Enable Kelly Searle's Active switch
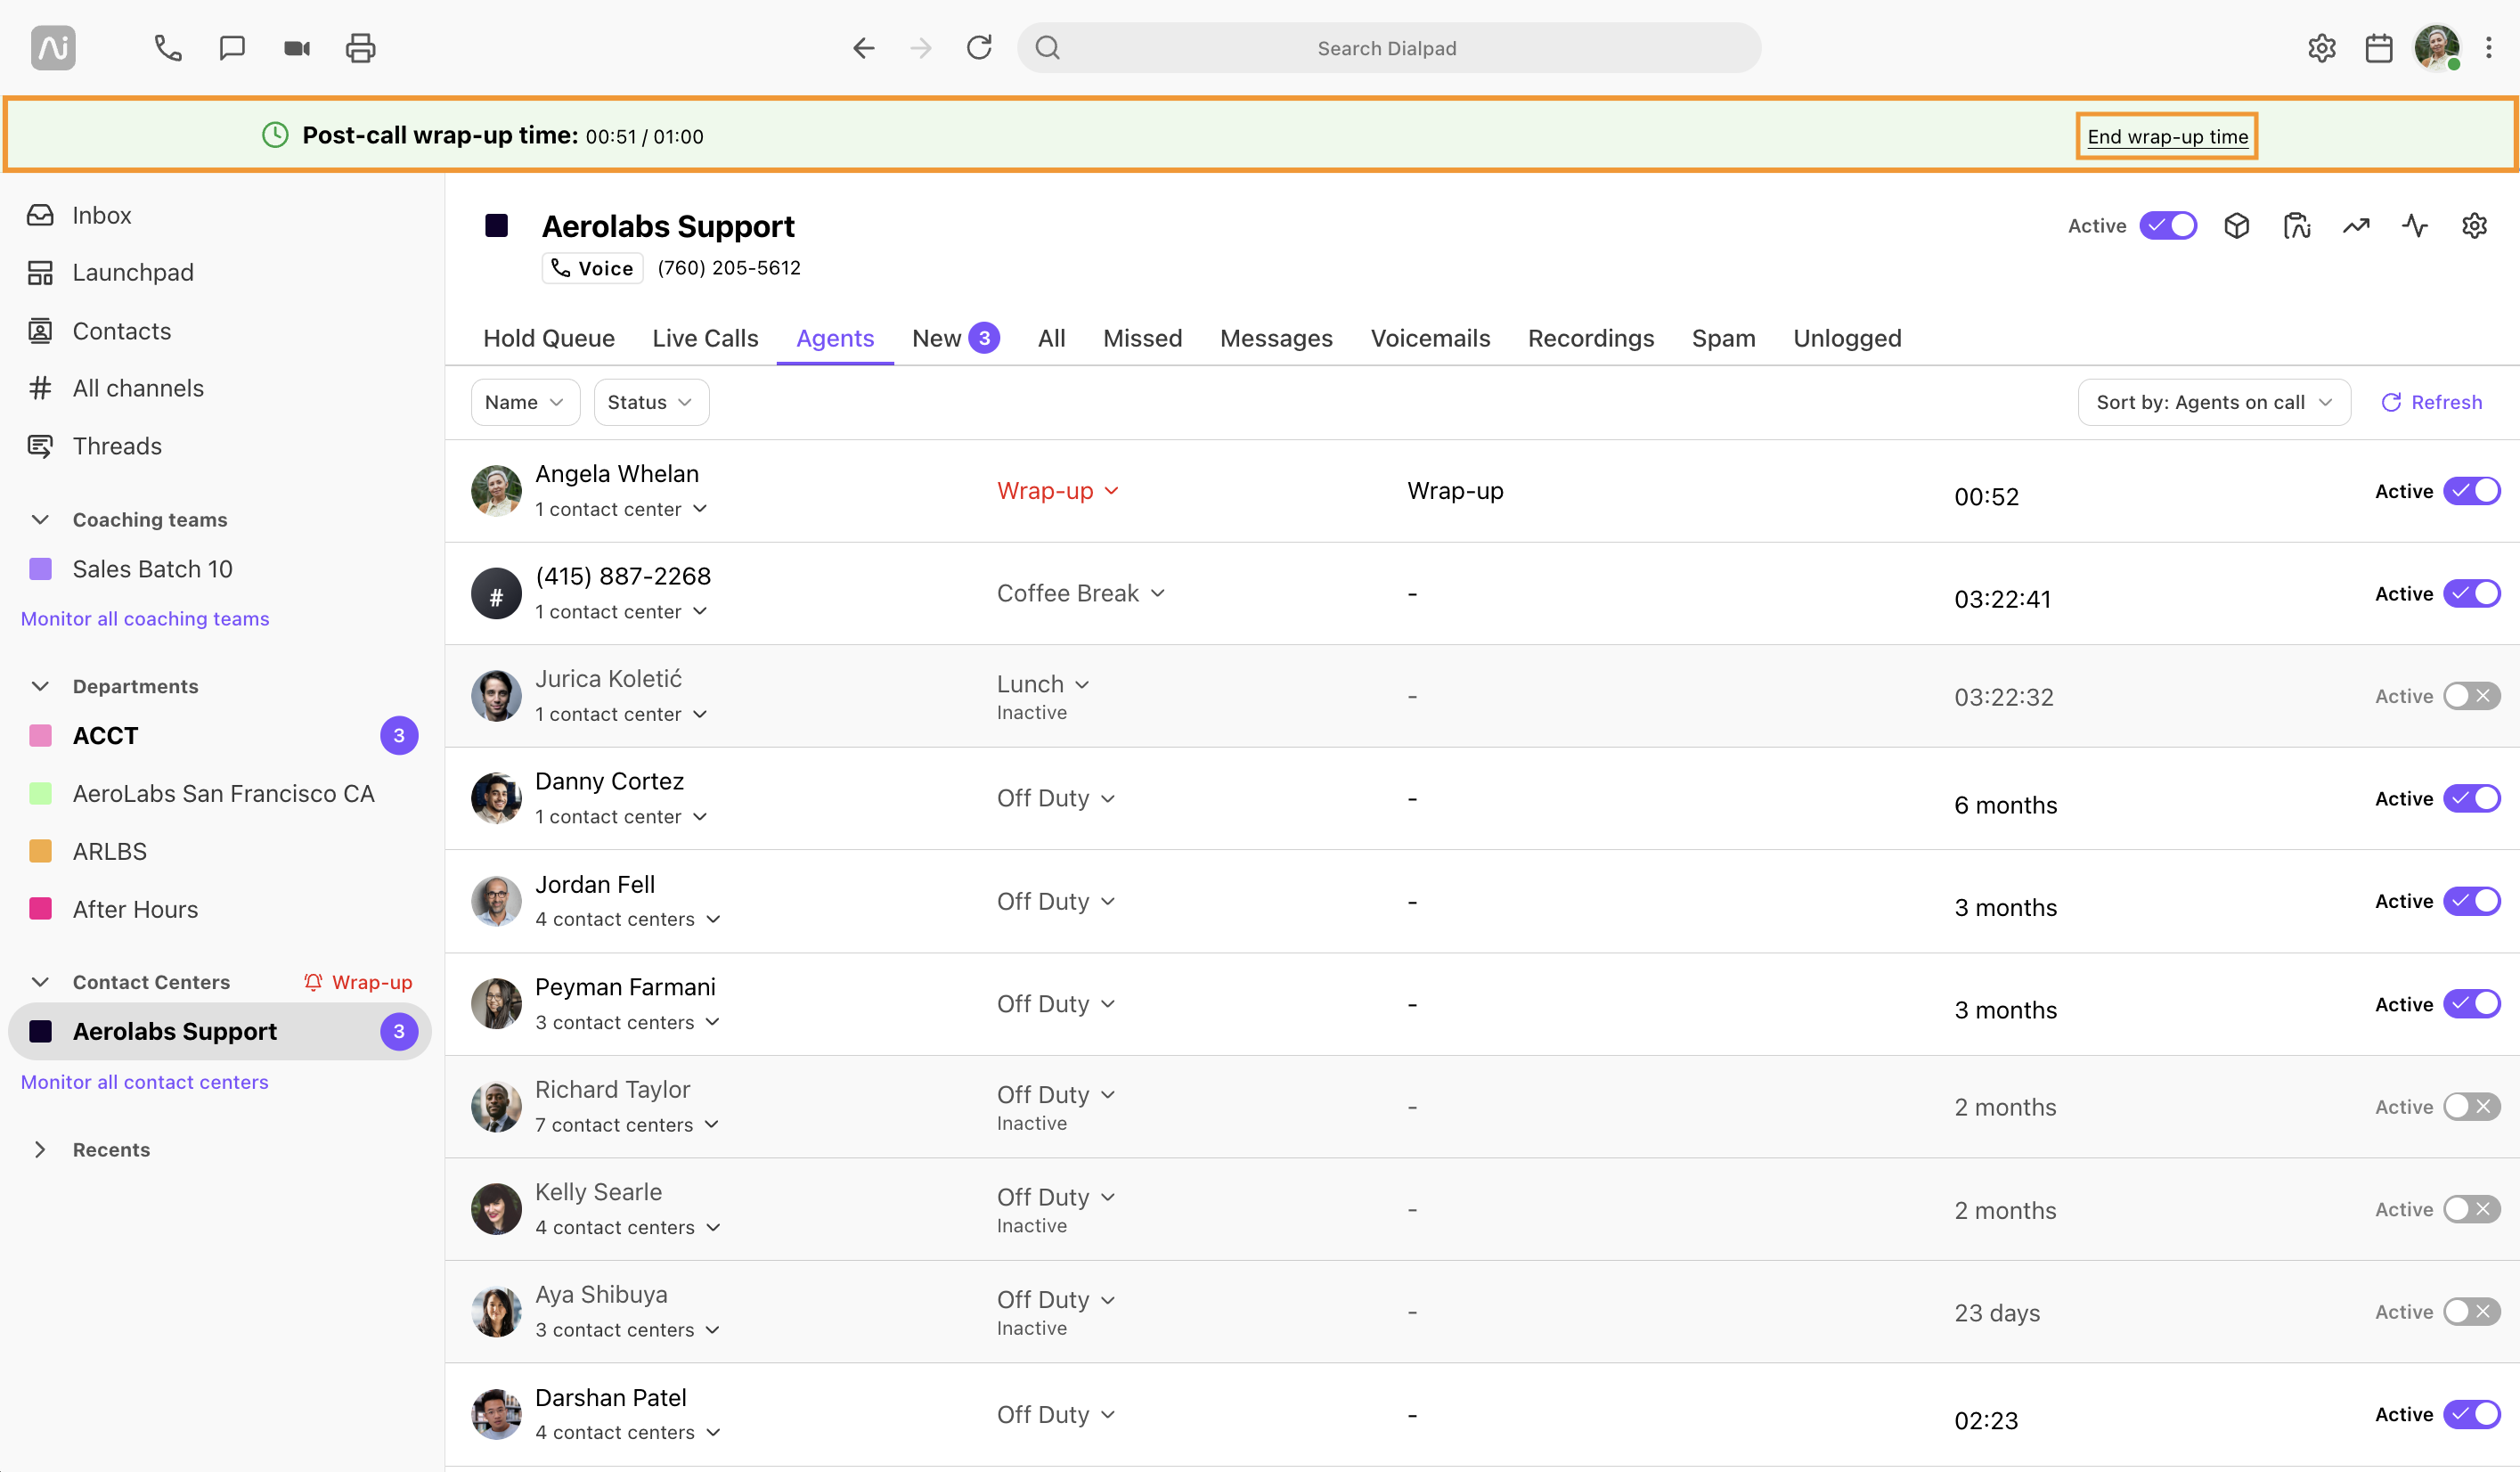The height and width of the screenshot is (1472, 2520). point(2472,1209)
